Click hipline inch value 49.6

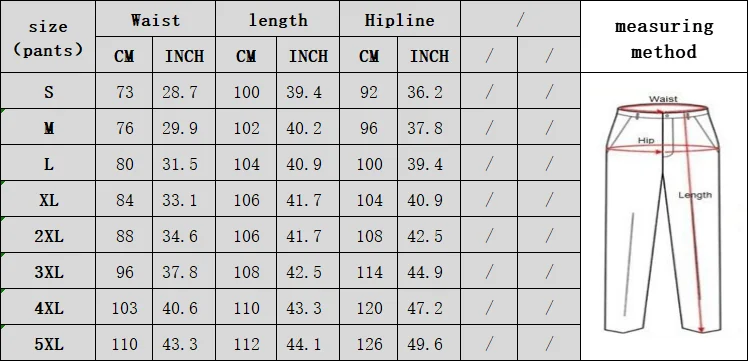[425, 344]
